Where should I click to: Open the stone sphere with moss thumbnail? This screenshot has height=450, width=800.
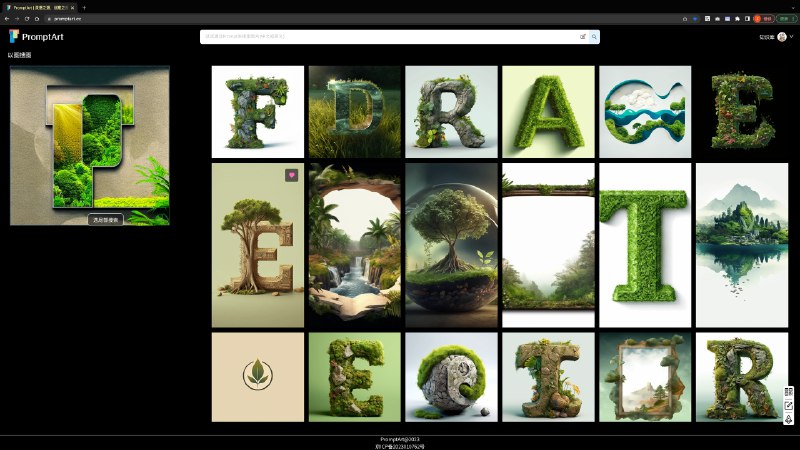click(452, 377)
